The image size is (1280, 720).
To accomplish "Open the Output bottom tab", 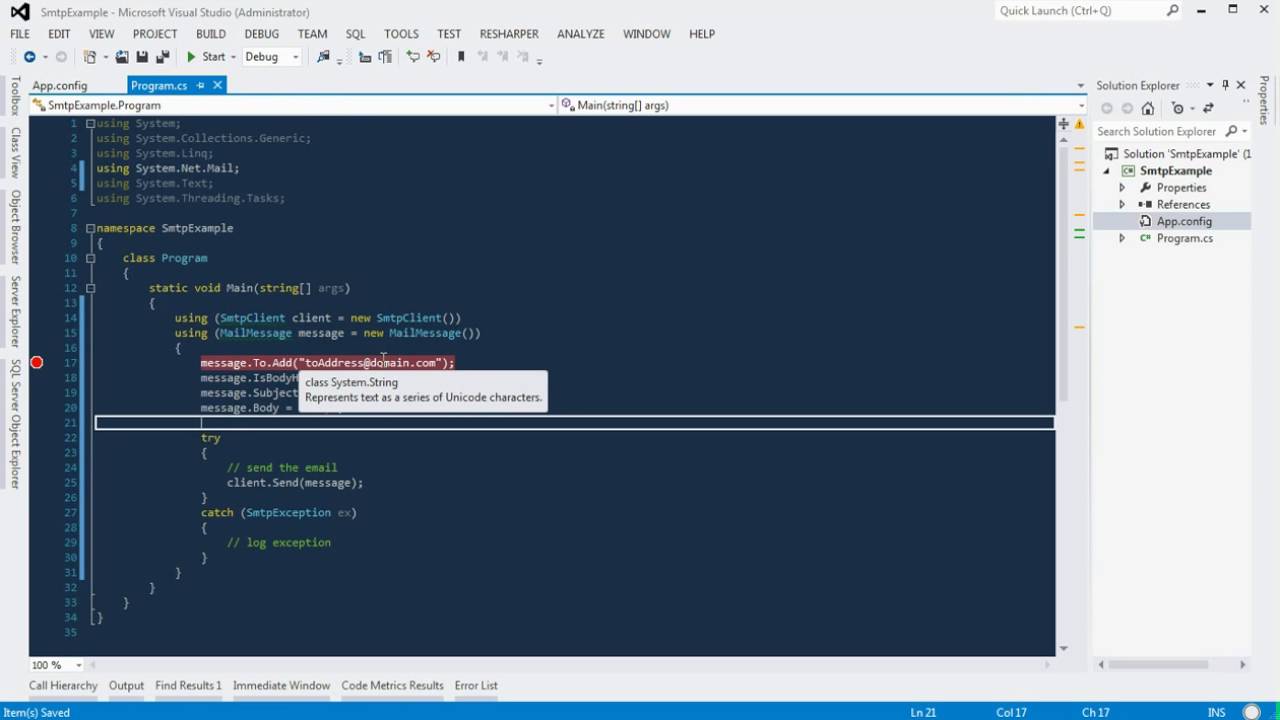I will point(126,685).
